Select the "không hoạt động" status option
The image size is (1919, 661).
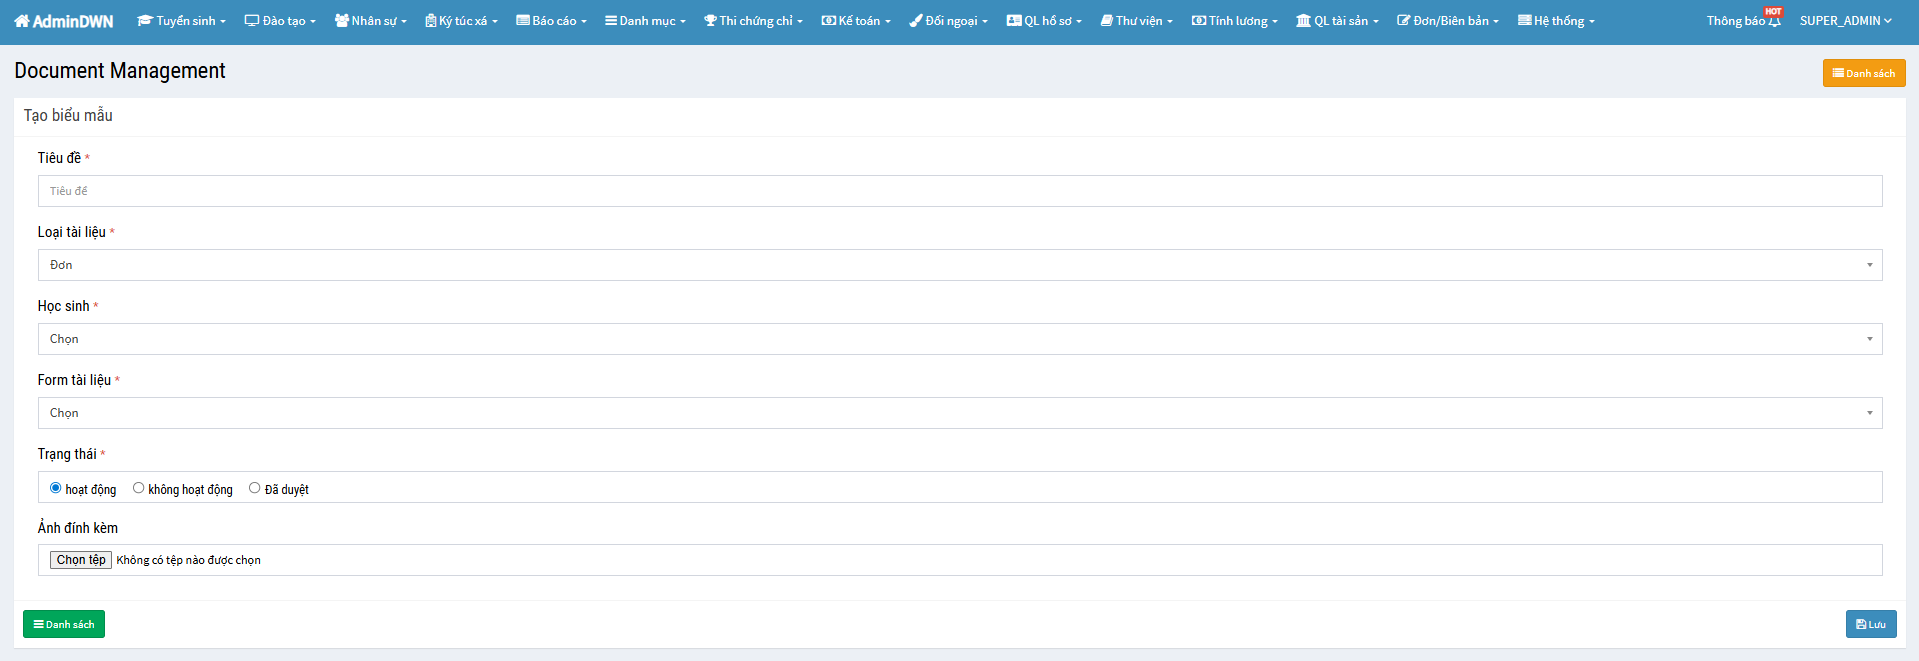(139, 488)
